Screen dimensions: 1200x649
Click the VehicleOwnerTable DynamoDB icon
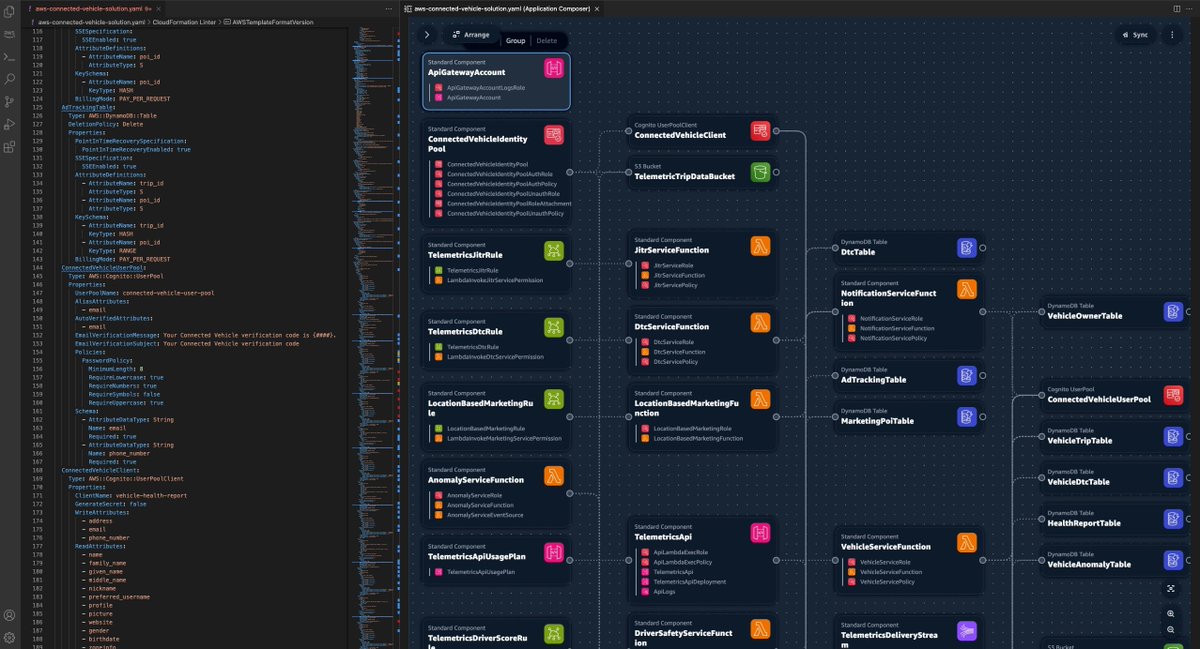(x=1174, y=312)
